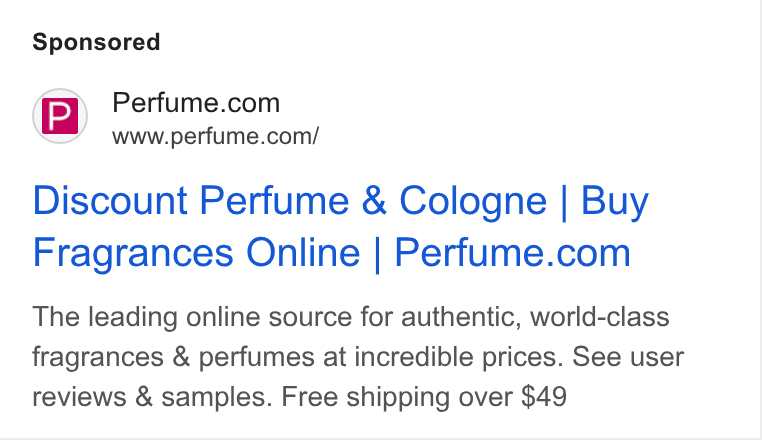The width and height of the screenshot is (762, 440).
Task: Click the www.perfume.com/ display URL
Action: (x=215, y=136)
